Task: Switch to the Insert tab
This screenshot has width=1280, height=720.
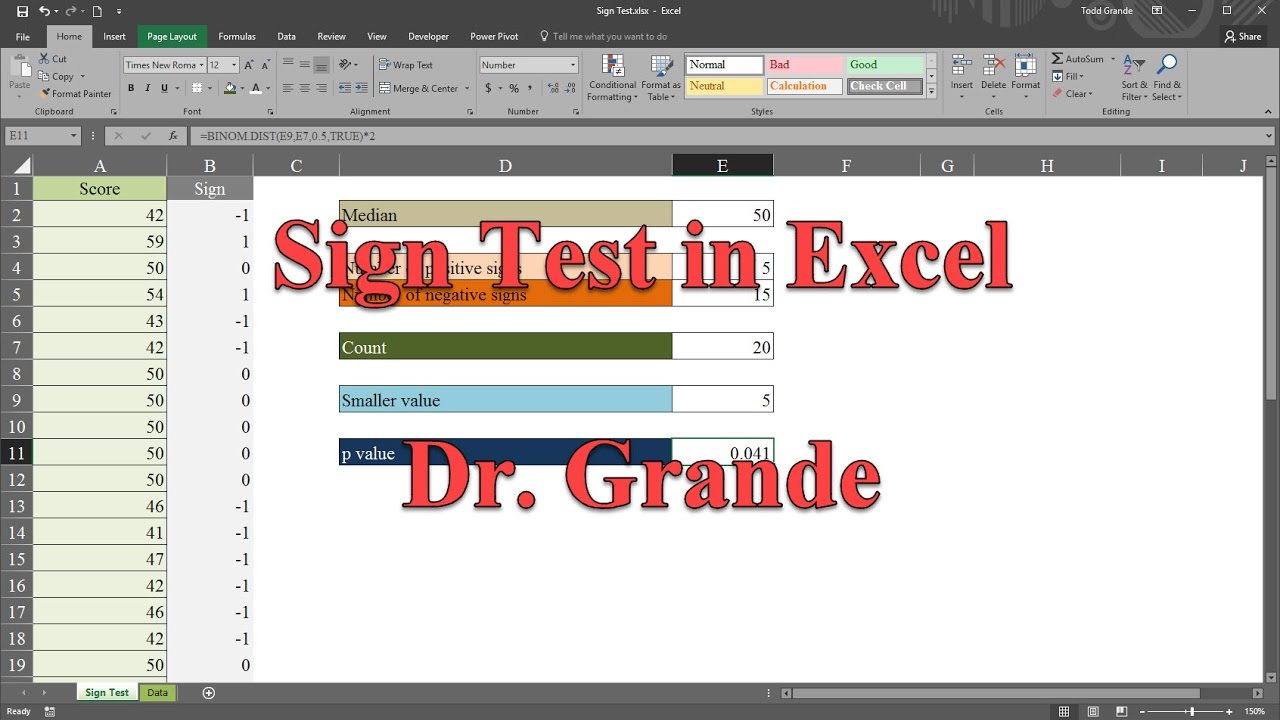Action: pos(114,36)
